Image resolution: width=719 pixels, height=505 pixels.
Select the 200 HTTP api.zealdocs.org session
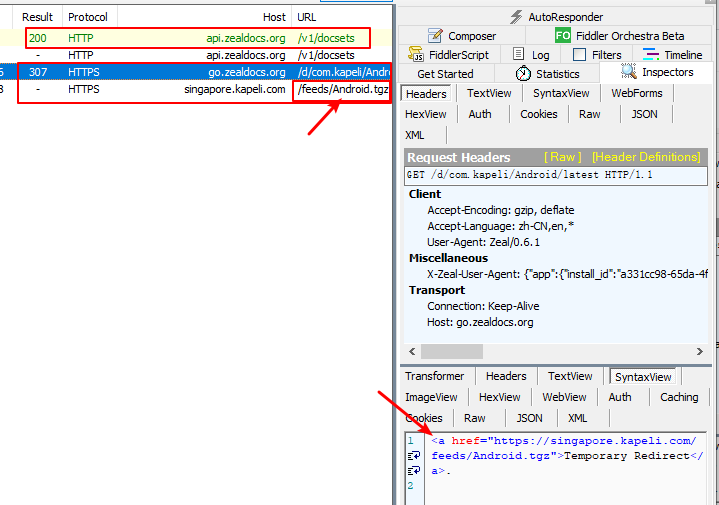[x=196, y=38]
